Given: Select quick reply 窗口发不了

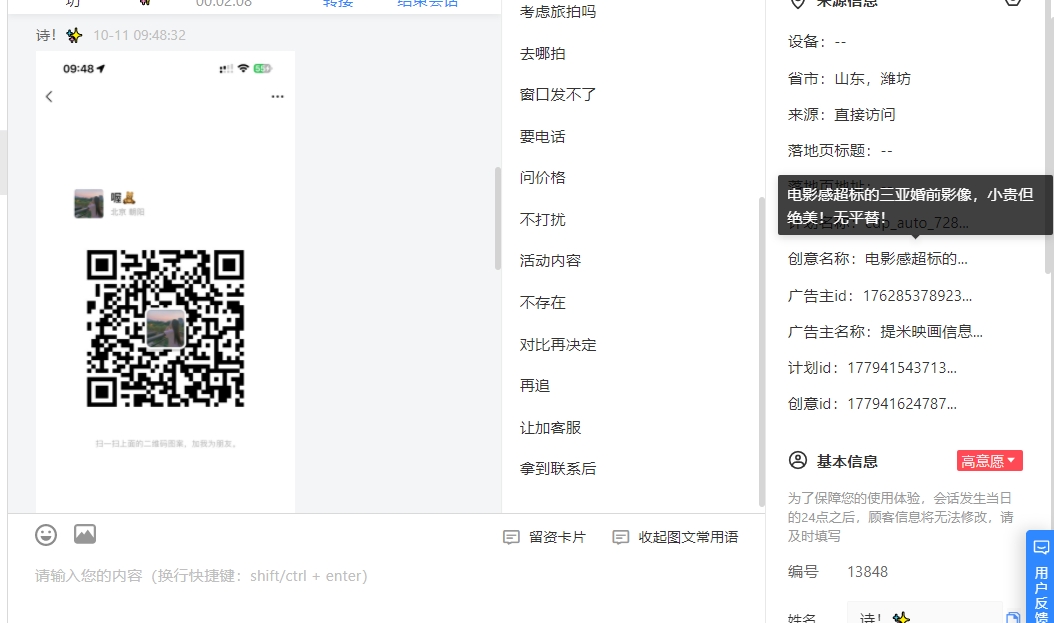Looking at the screenshot, I should tap(558, 95).
